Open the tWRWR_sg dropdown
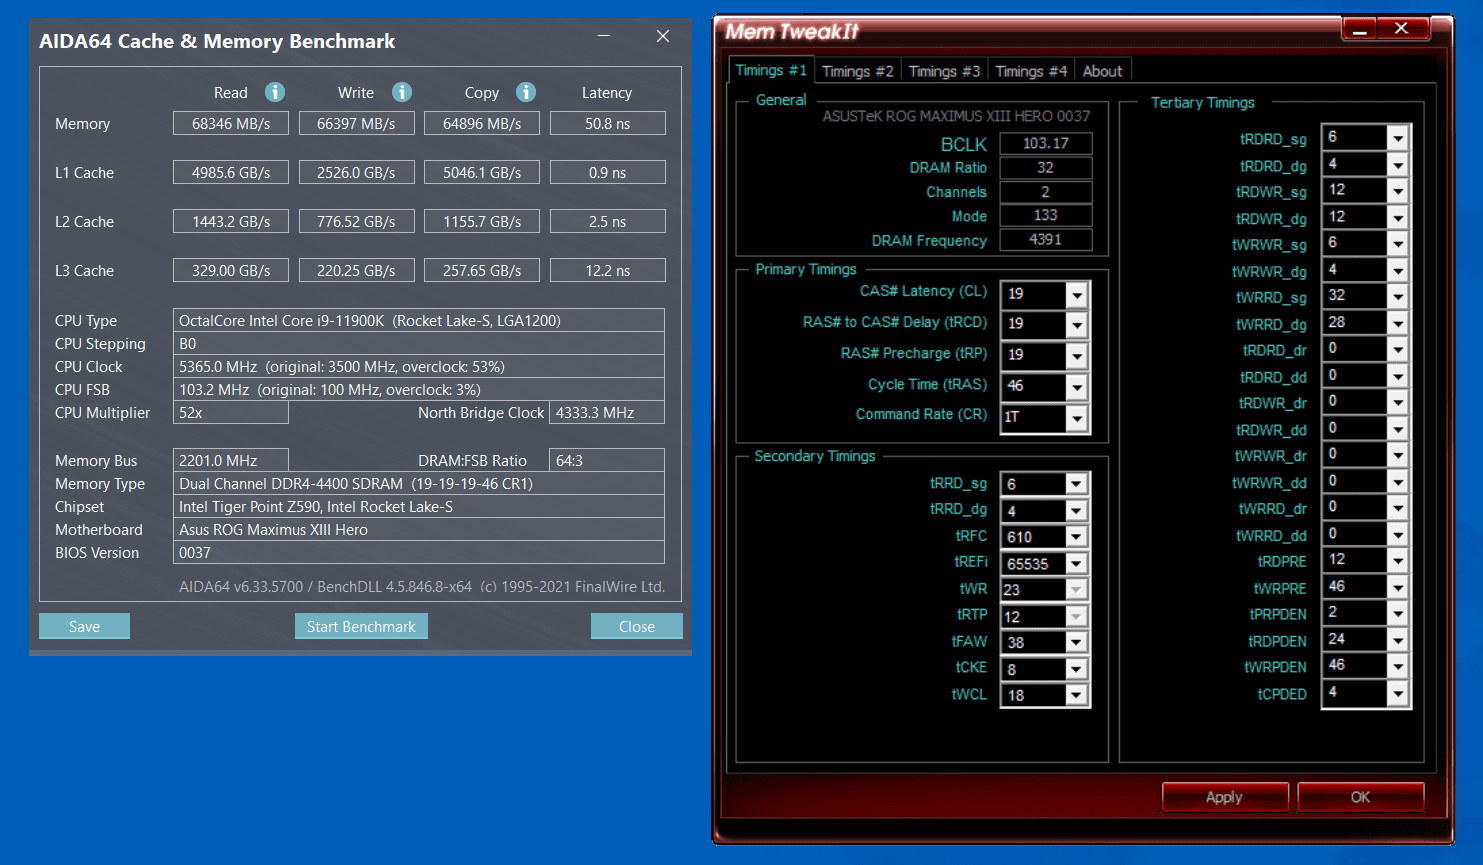Screen dimensions: 1483x865 [1398, 243]
